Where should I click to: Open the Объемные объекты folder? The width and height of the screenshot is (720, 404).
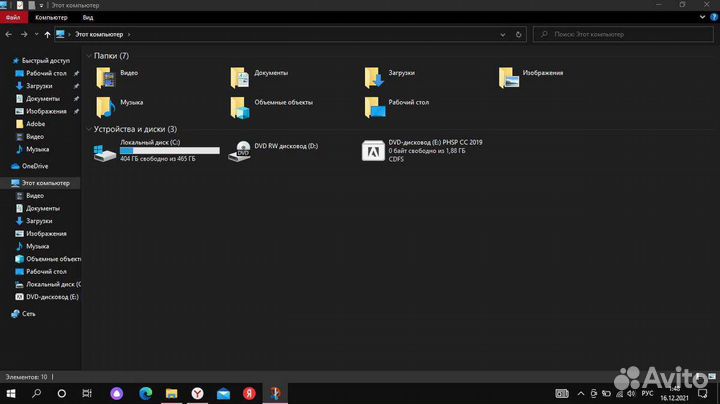[x=239, y=104]
